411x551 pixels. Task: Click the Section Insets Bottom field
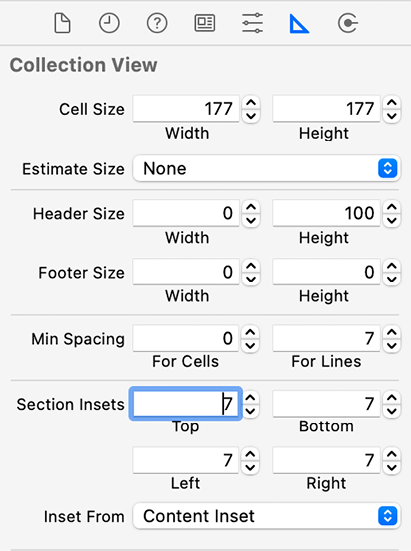pyautogui.click(x=326, y=404)
